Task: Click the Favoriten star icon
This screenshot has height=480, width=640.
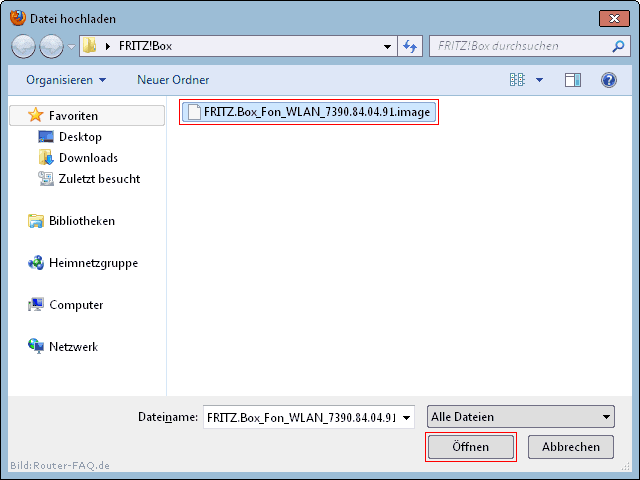Action: (x=36, y=115)
